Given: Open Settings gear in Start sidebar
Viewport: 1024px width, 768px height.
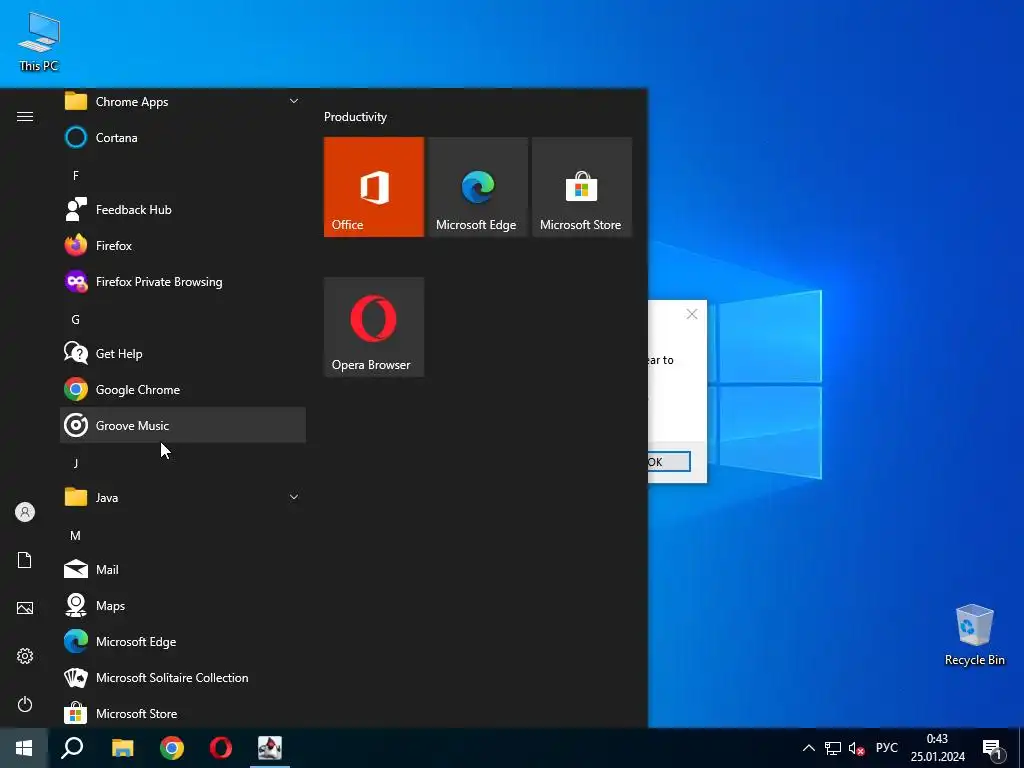Looking at the screenshot, I should (x=25, y=656).
